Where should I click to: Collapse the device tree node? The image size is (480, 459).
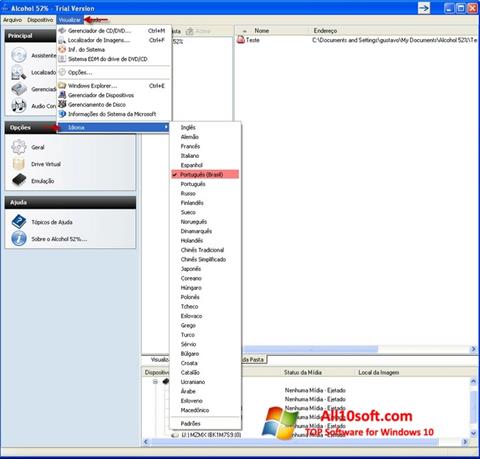[155, 381]
